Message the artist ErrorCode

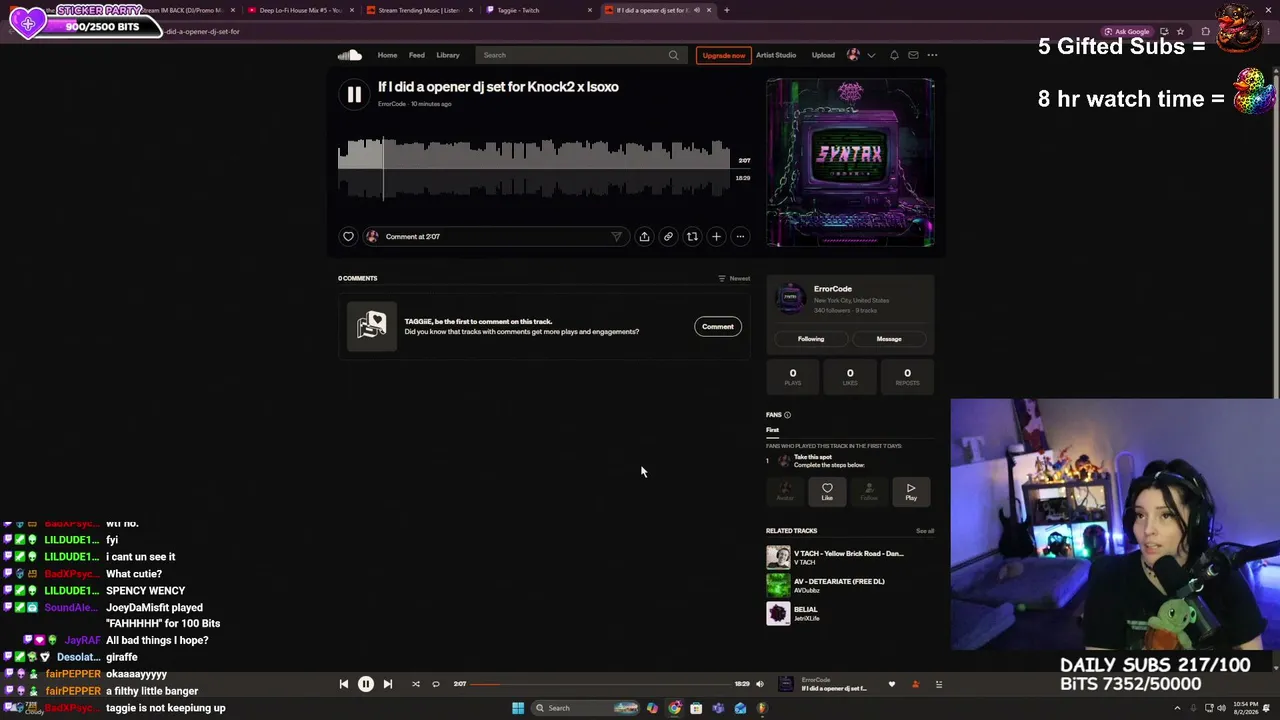click(x=889, y=339)
